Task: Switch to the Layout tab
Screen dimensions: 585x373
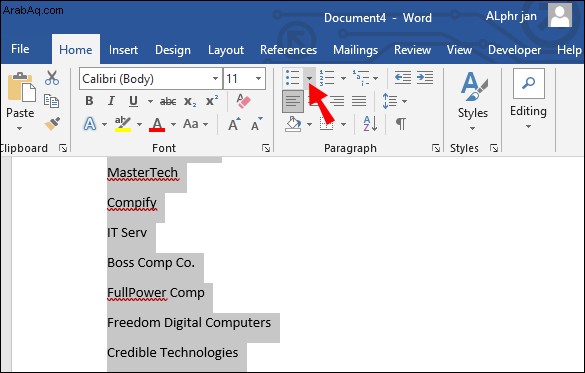Action: (x=226, y=50)
